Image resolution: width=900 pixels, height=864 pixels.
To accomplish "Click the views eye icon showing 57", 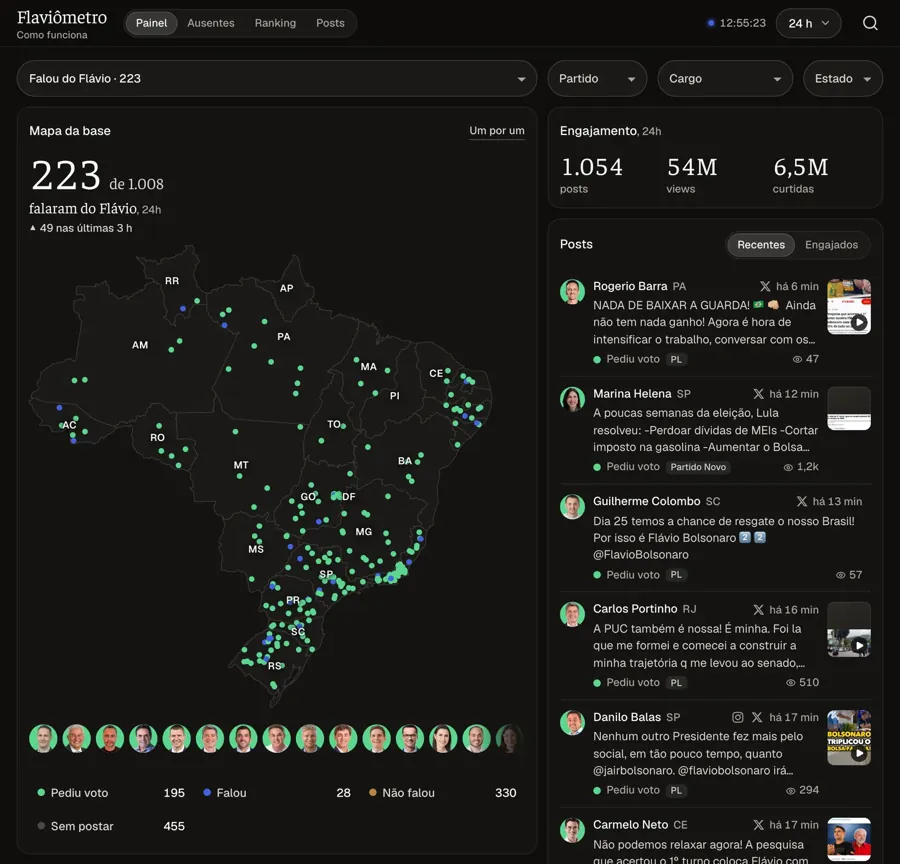I will coord(840,575).
